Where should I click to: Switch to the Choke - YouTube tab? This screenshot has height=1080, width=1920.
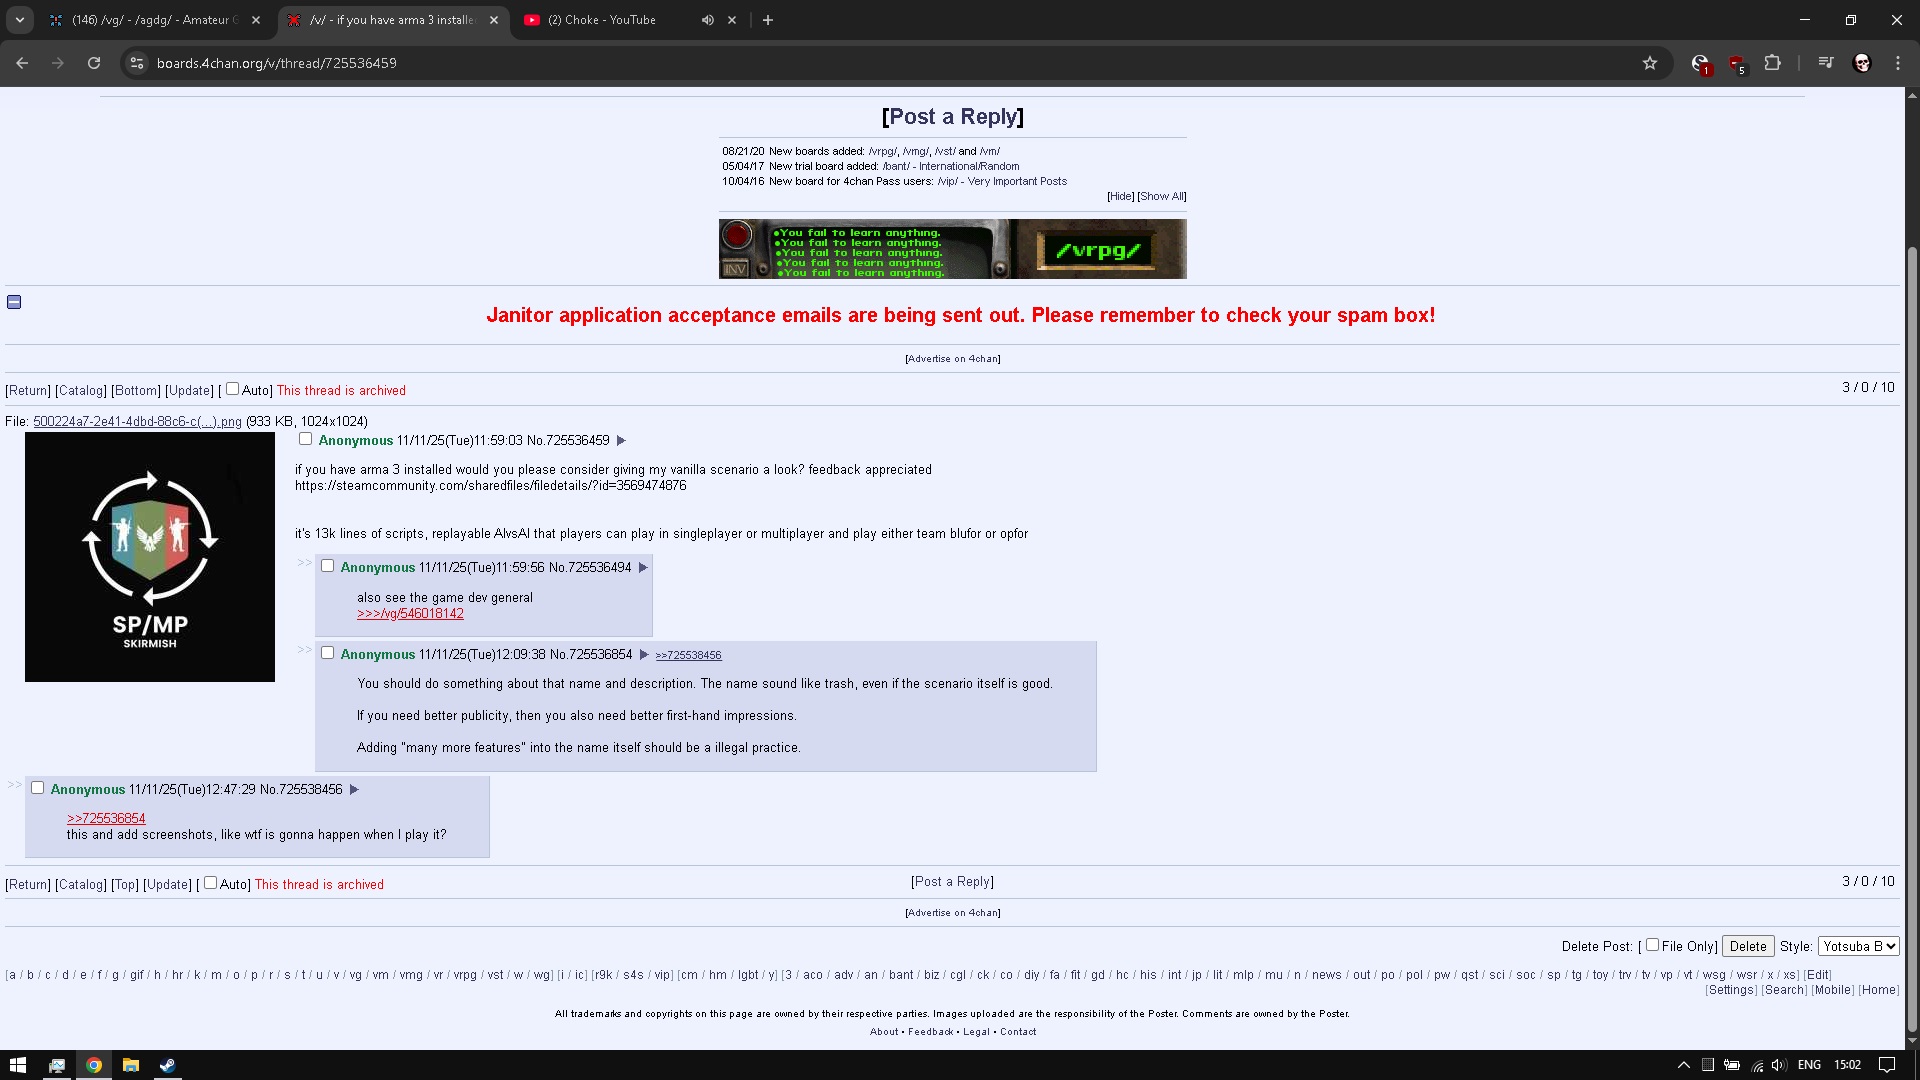click(x=602, y=20)
